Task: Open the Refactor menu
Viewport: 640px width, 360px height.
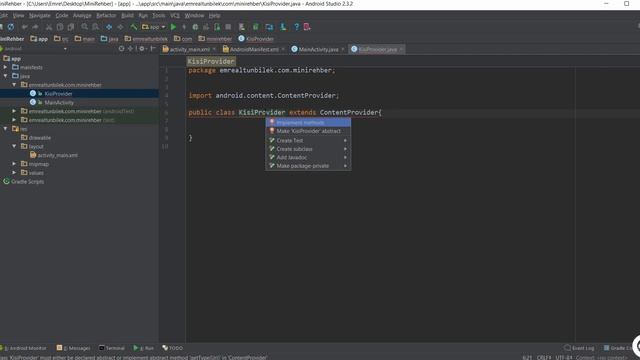Action: click(x=106, y=16)
